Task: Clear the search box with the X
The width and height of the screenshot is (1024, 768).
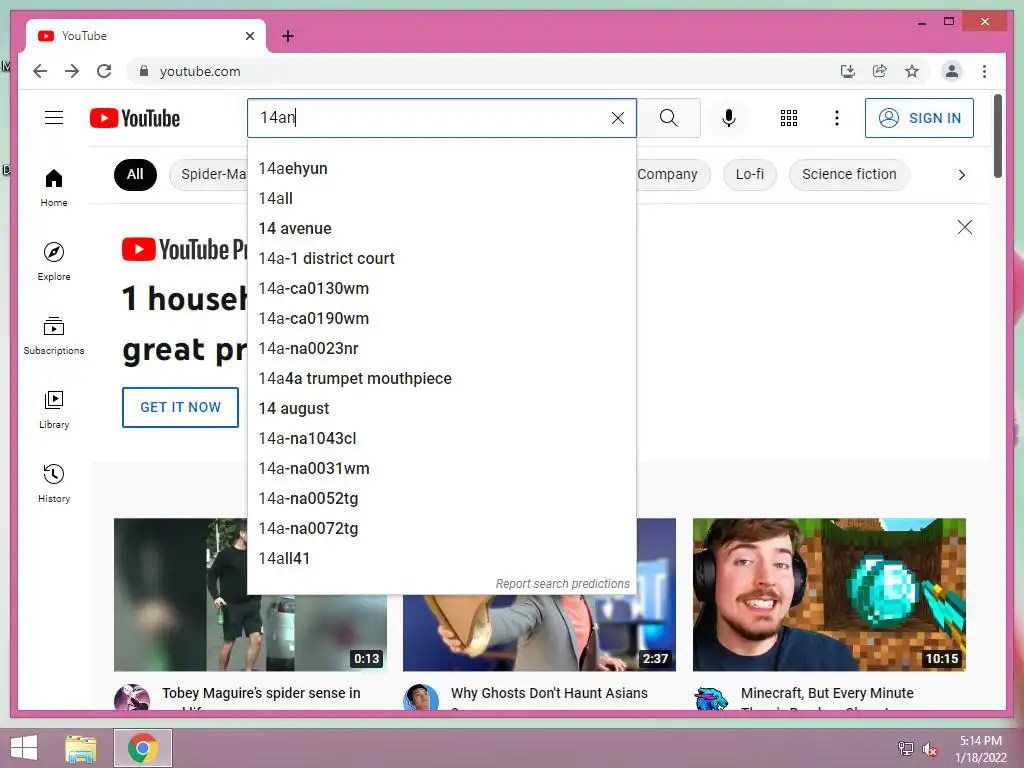Action: tap(618, 118)
